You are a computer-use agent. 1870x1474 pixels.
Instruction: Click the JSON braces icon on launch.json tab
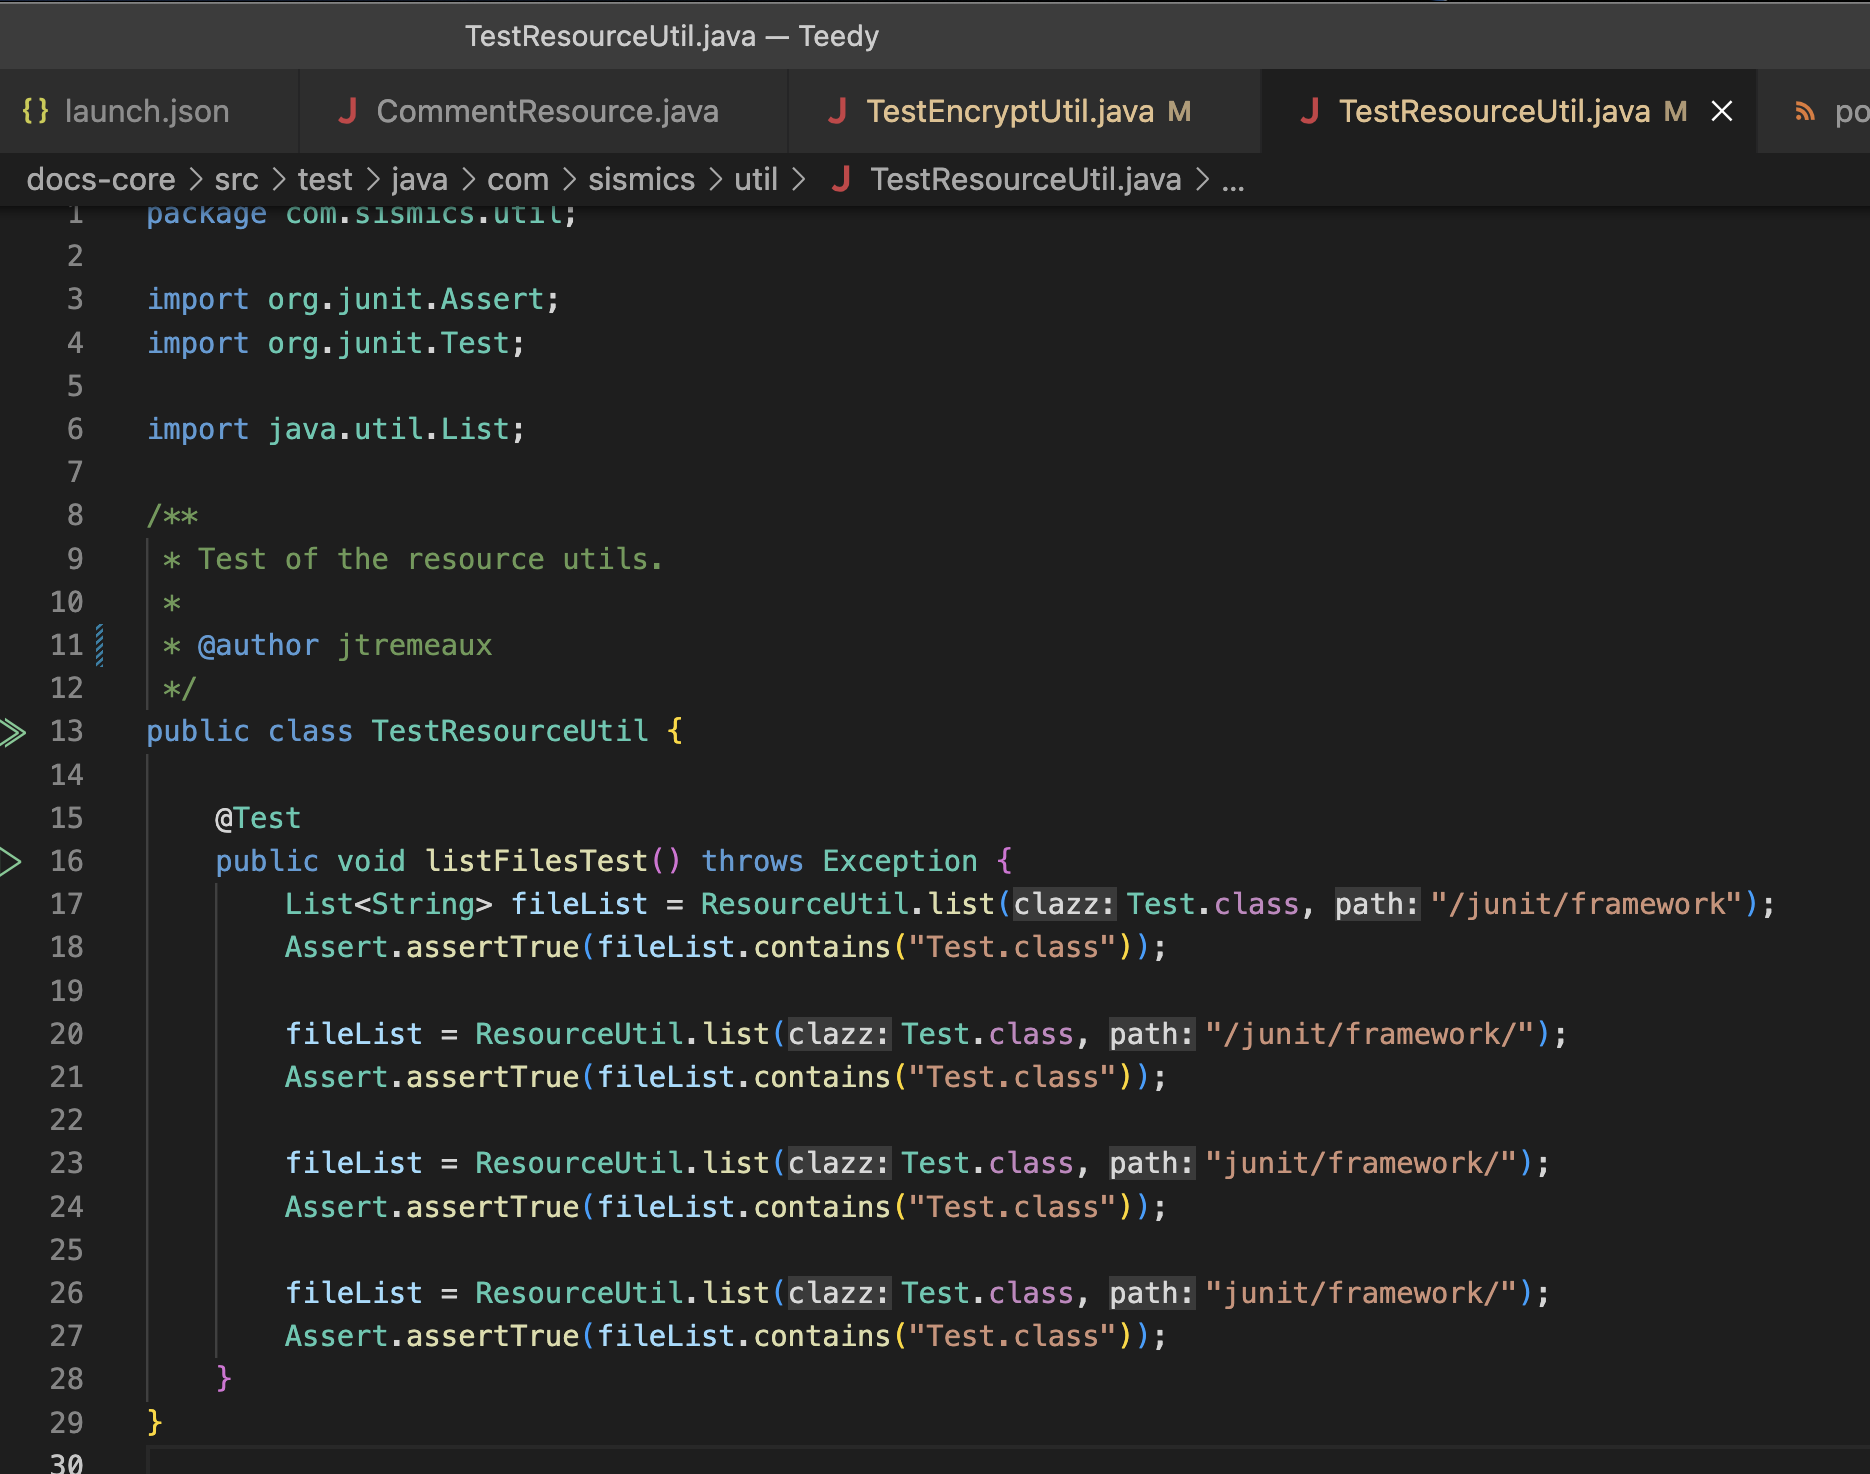(35, 111)
